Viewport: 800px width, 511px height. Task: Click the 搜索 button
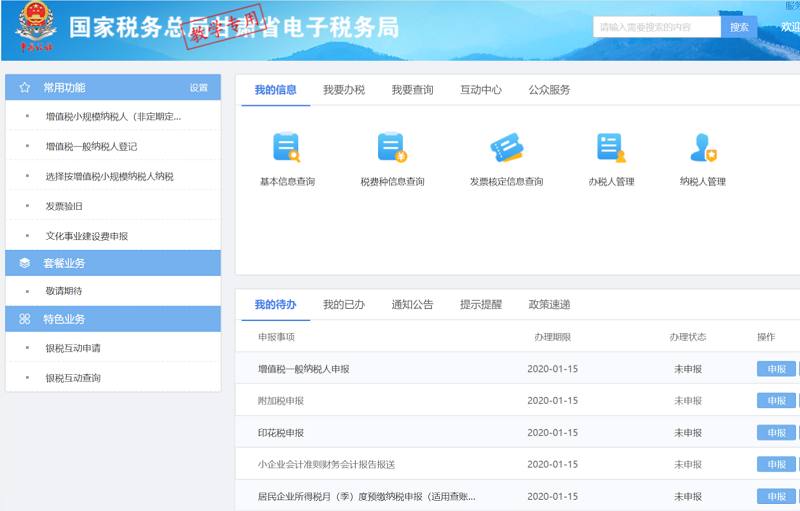(x=739, y=27)
